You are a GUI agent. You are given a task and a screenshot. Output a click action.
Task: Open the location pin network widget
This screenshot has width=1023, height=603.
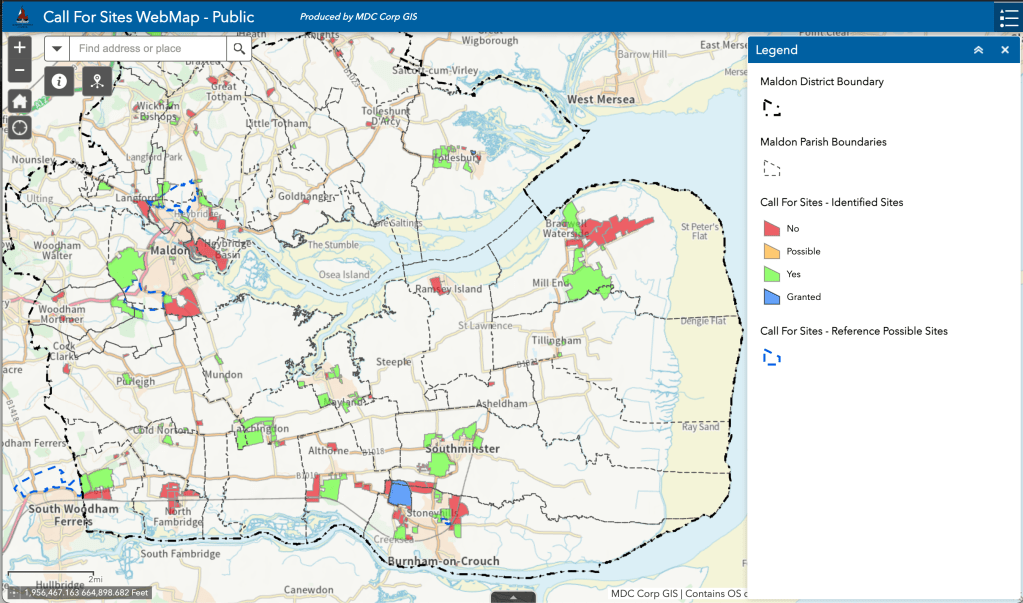coord(96,81)
